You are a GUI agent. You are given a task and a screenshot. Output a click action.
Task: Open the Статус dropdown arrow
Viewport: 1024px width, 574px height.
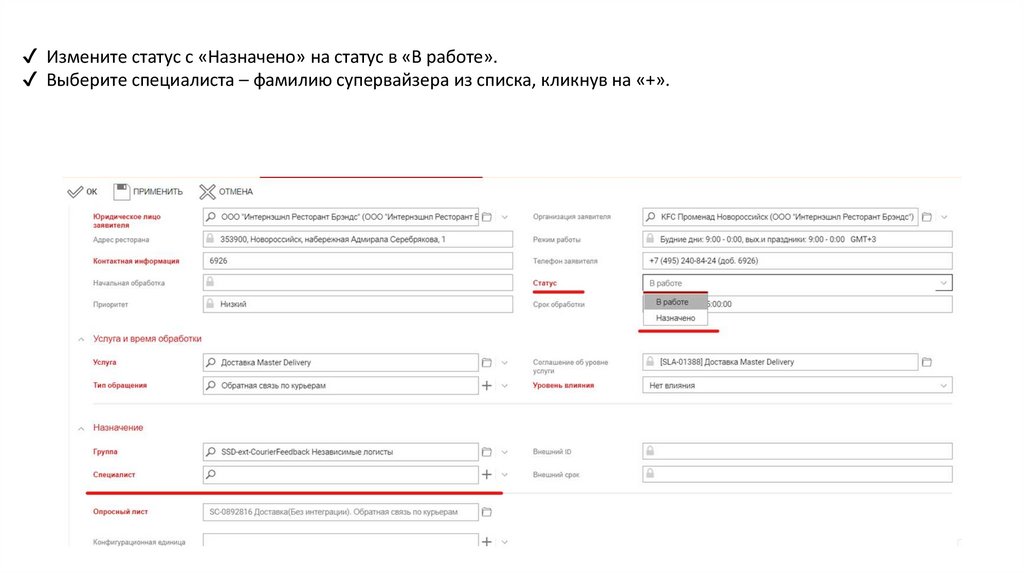[x=943, y=283]
